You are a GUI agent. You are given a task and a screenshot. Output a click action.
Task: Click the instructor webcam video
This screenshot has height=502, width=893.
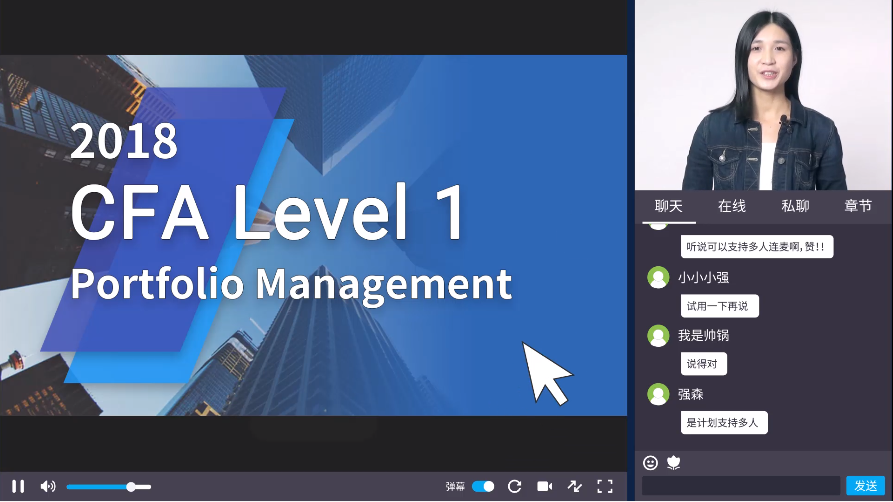pyautogui.click(x=764, y=95)
